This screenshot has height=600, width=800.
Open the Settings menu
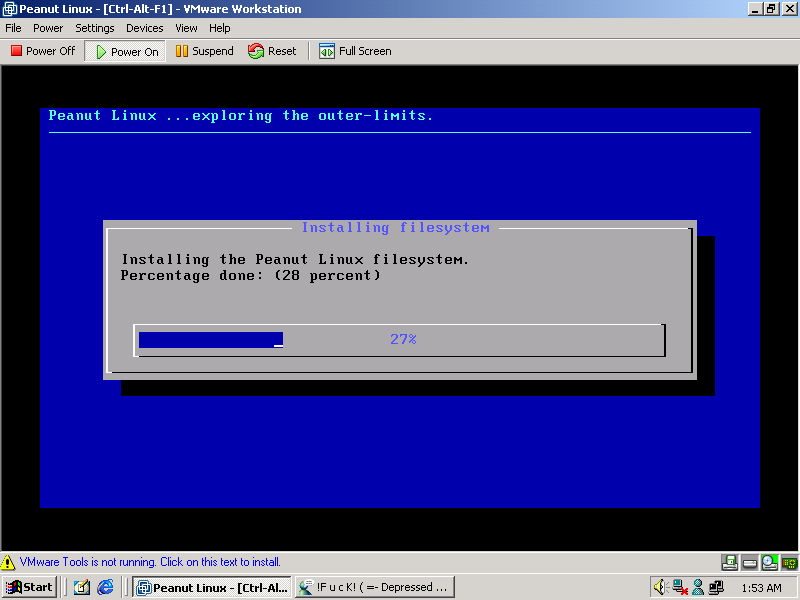tap(95, 28)
